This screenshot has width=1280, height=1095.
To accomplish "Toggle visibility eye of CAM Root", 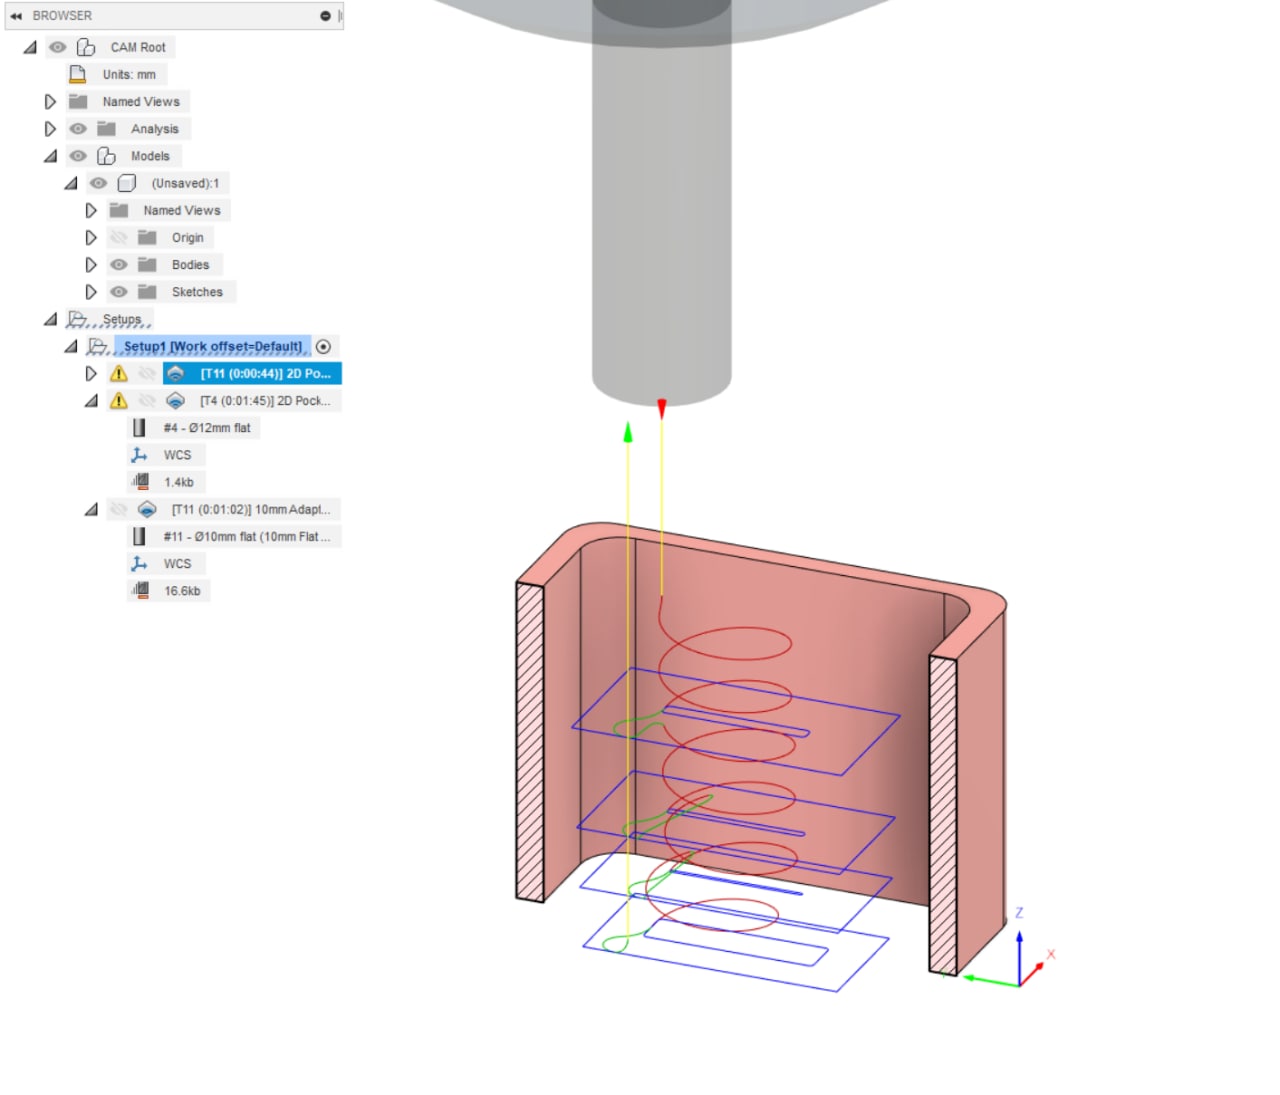I will click(58, 47).
